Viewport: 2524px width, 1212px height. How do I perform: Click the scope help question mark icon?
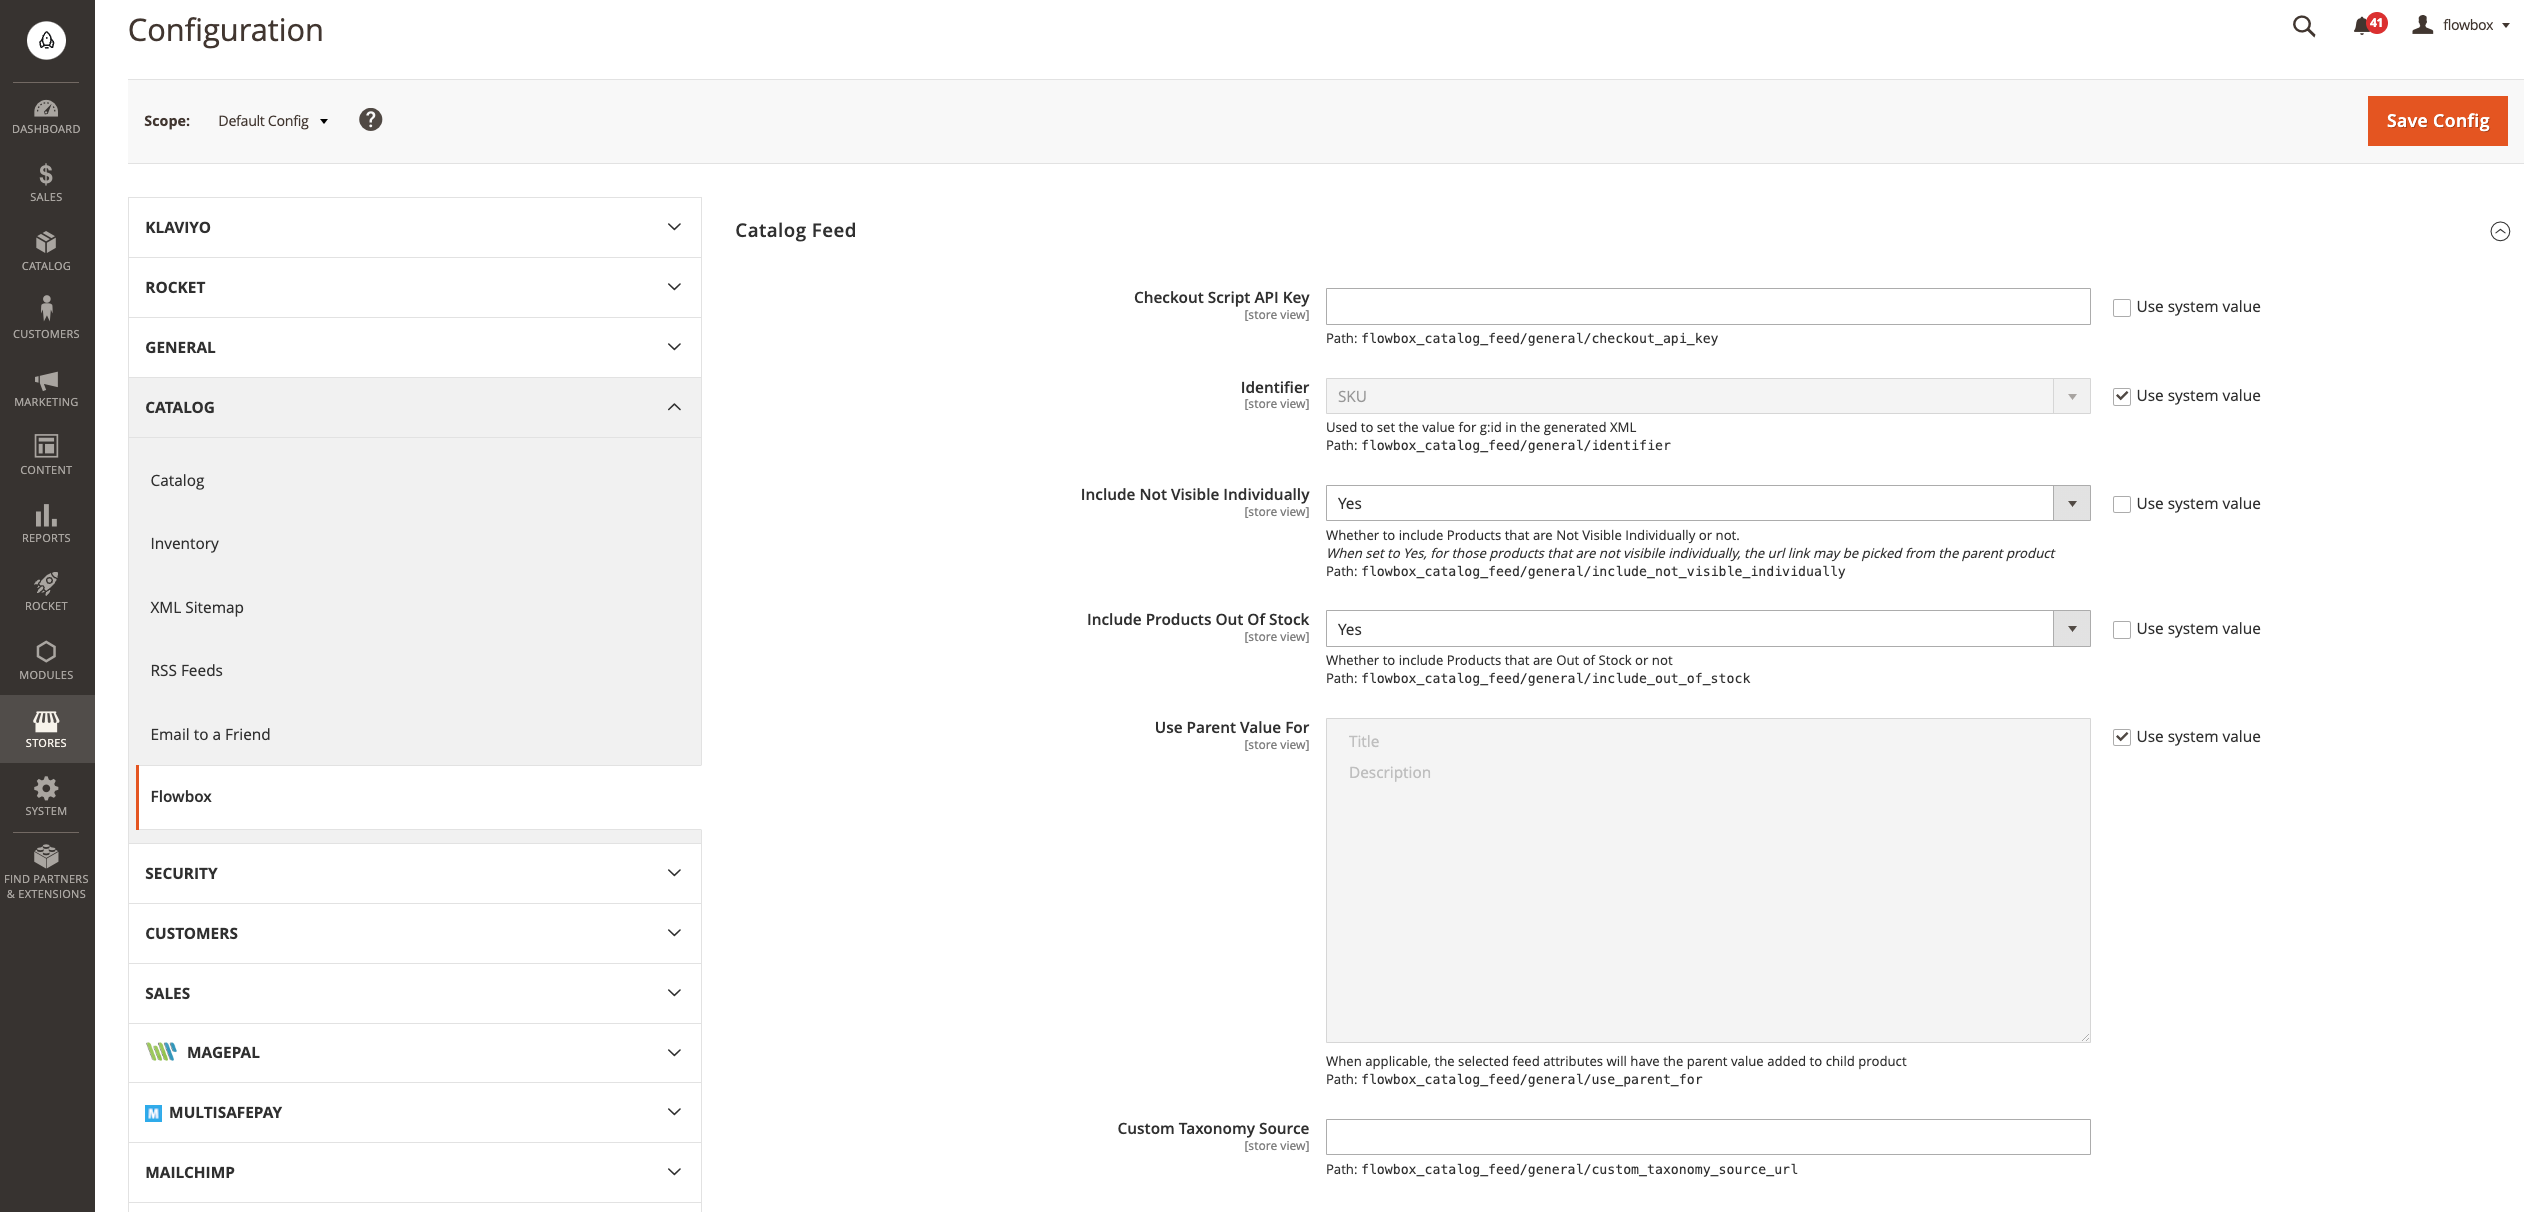point(370,120)
